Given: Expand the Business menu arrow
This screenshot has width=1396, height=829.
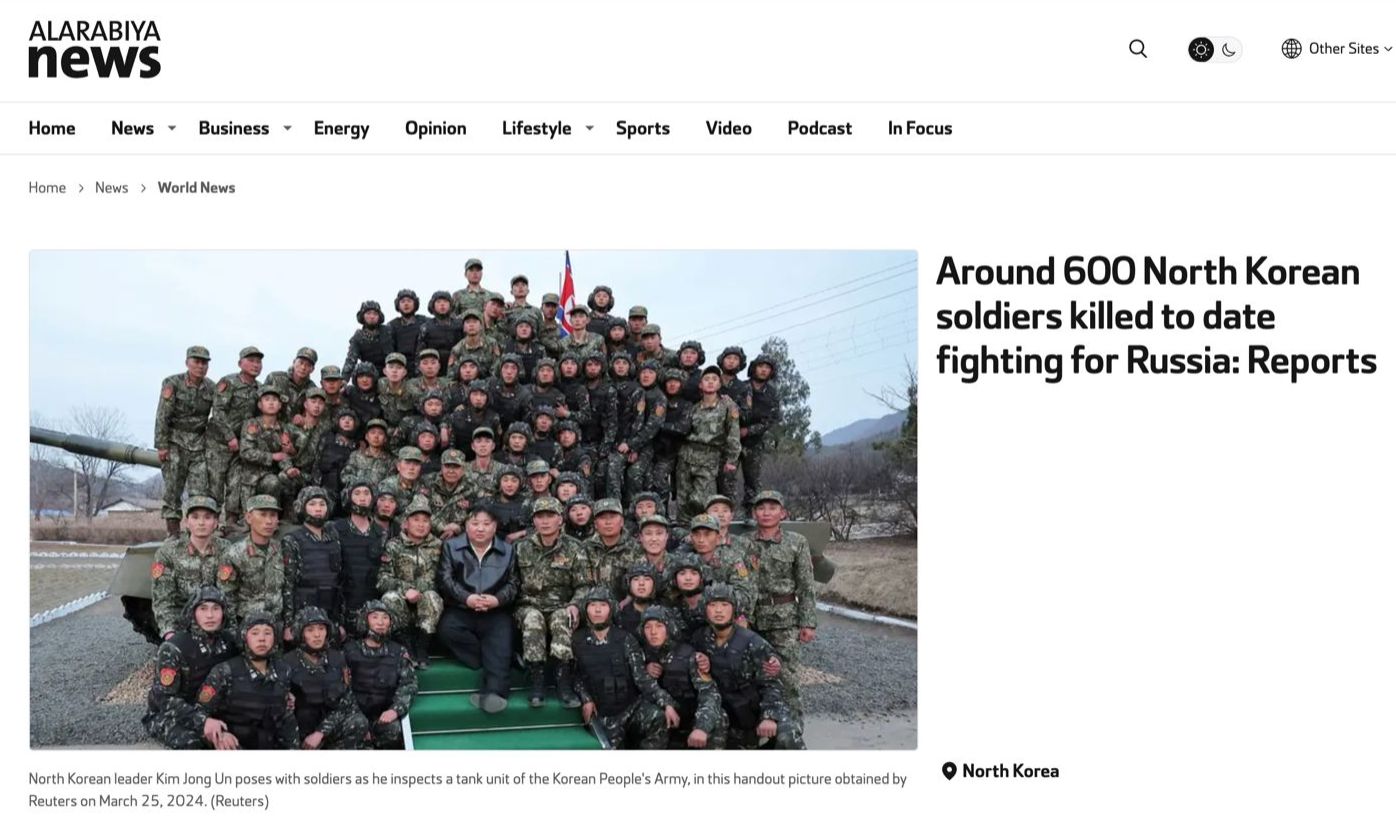Looking at the screenshot, I should 287,128.
